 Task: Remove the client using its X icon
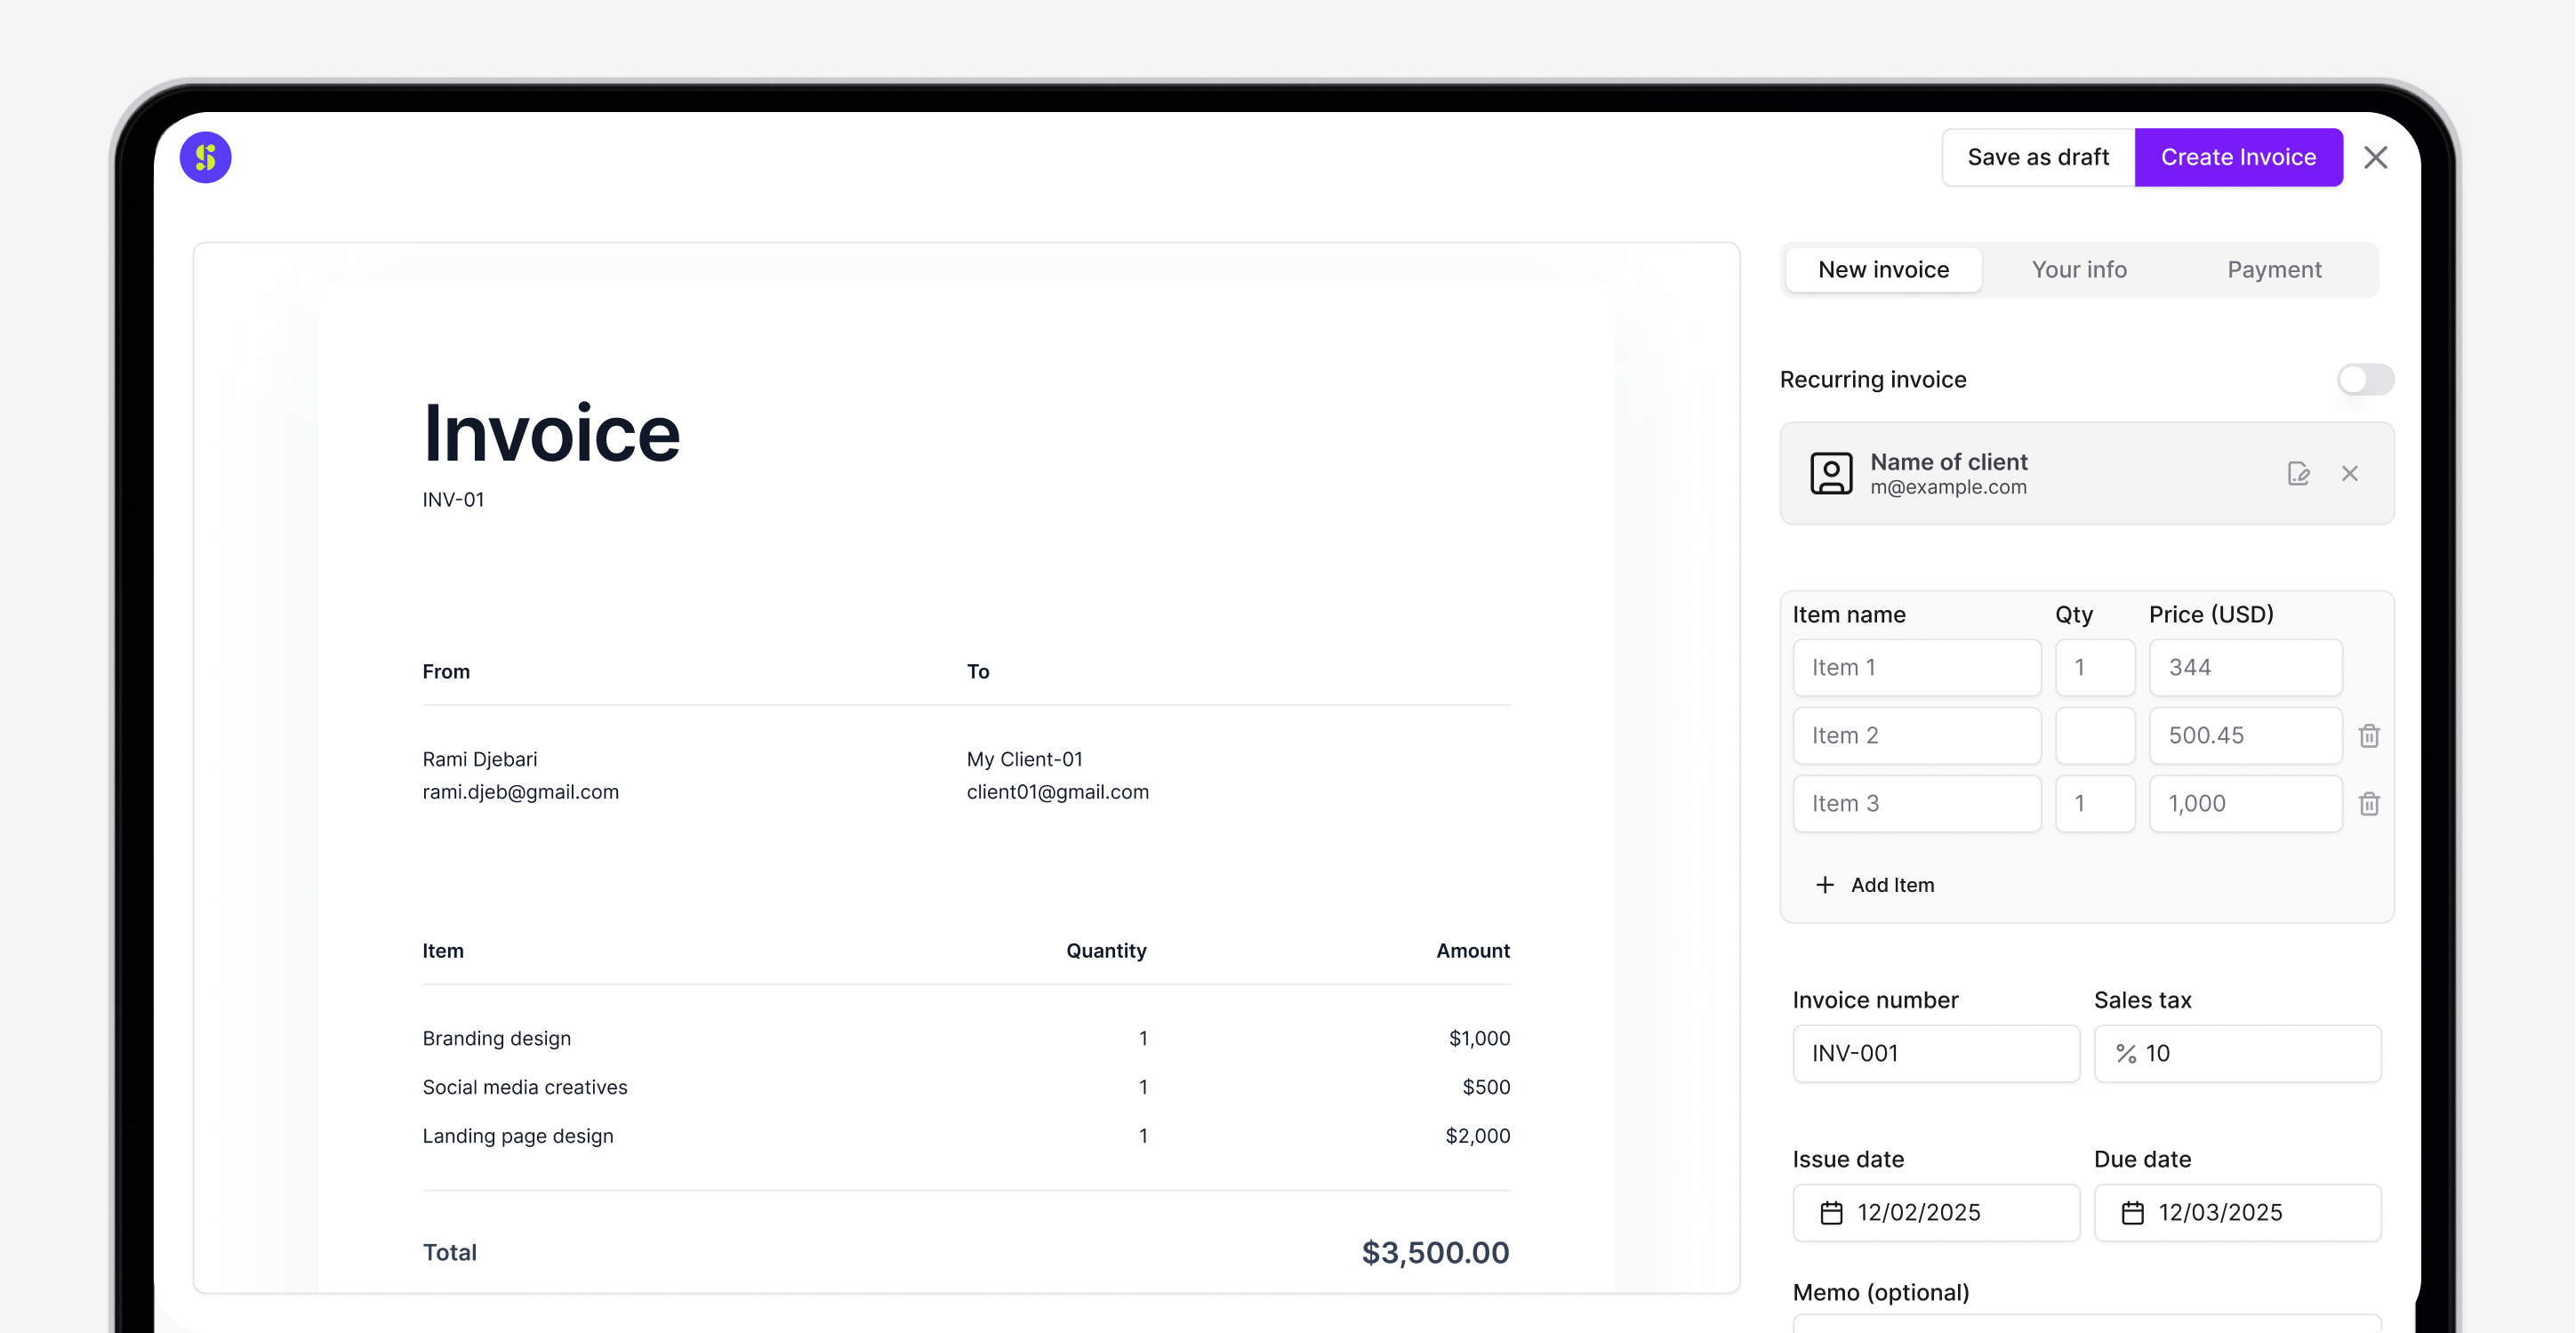2350,473
